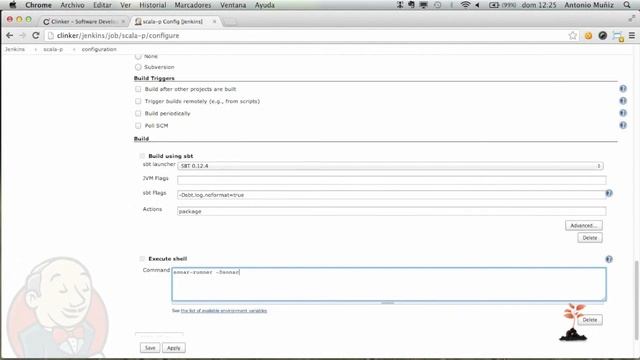Open the Marcadores menu
This screenshot has width=640, height=360.
click(x=193, y=5)
